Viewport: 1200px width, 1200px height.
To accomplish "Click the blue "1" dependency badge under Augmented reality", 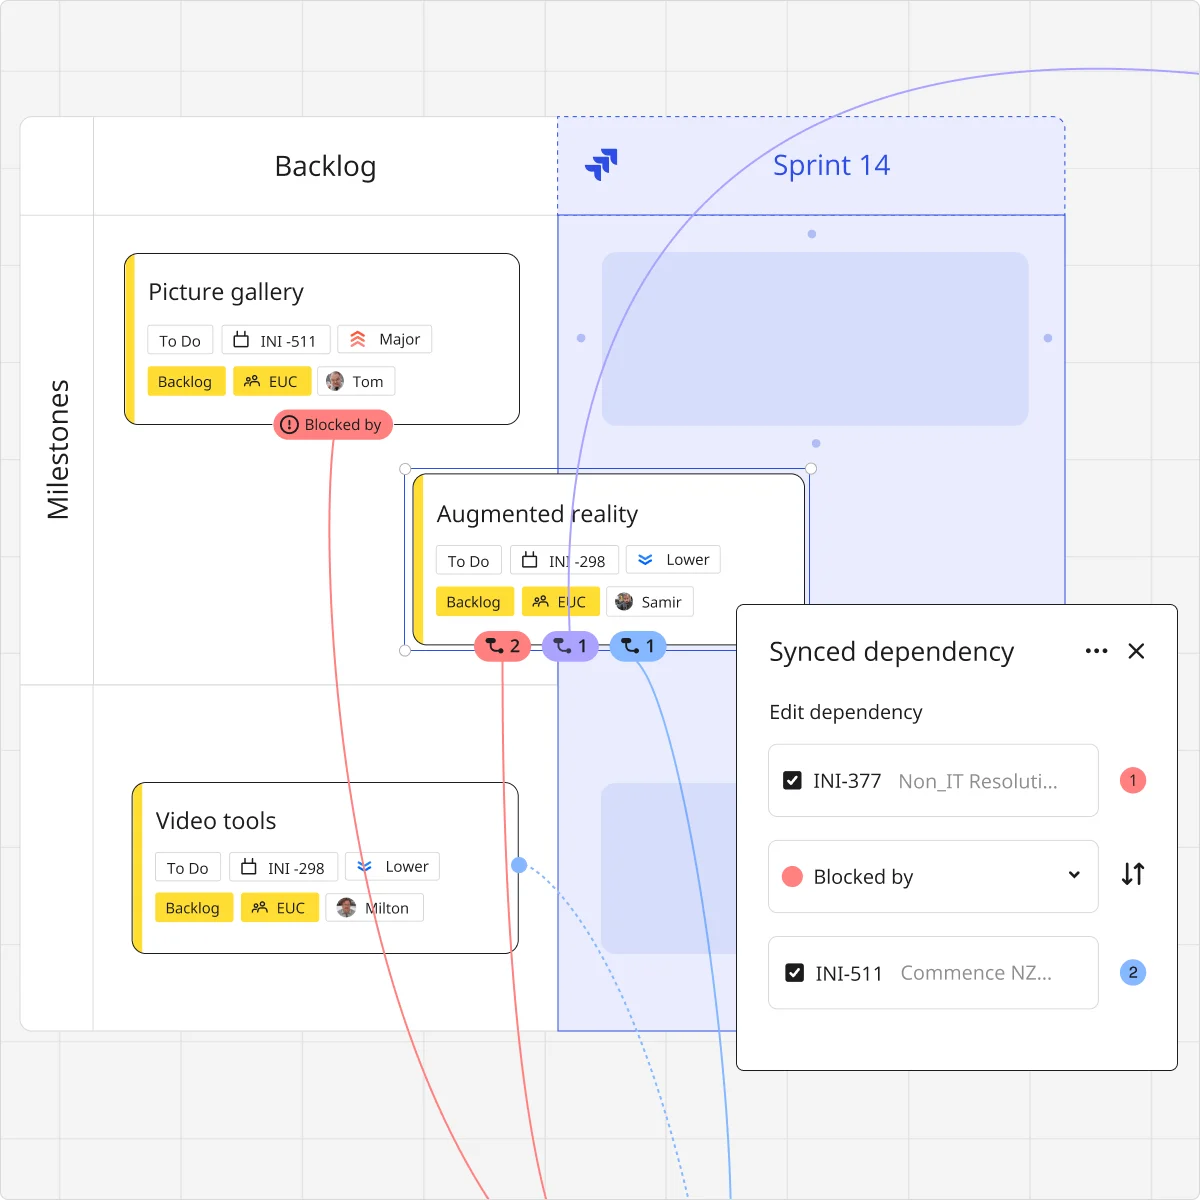I will click(638, 646).
